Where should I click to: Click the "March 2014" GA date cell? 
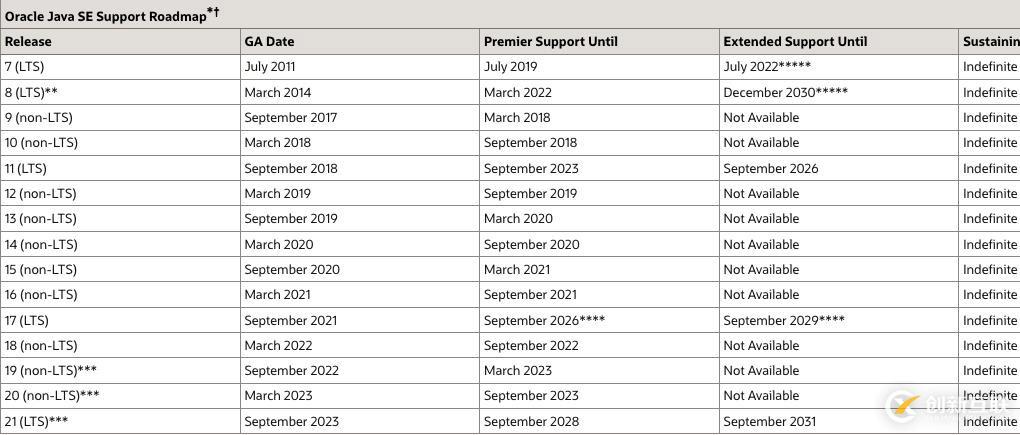tap(277, 92)
